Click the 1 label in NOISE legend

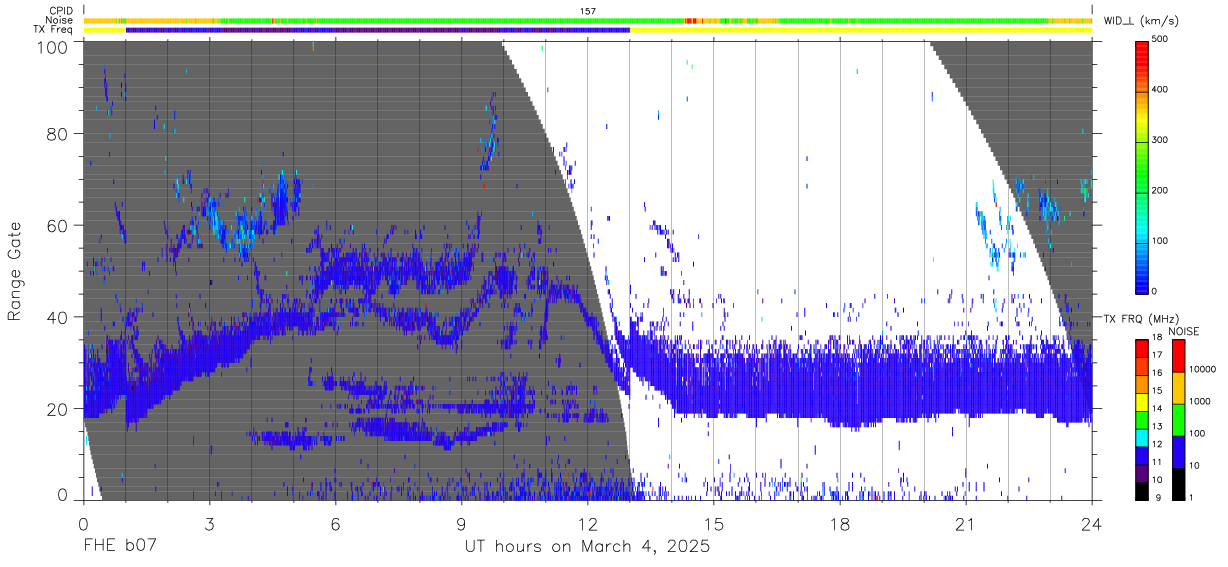point(1193,497)
